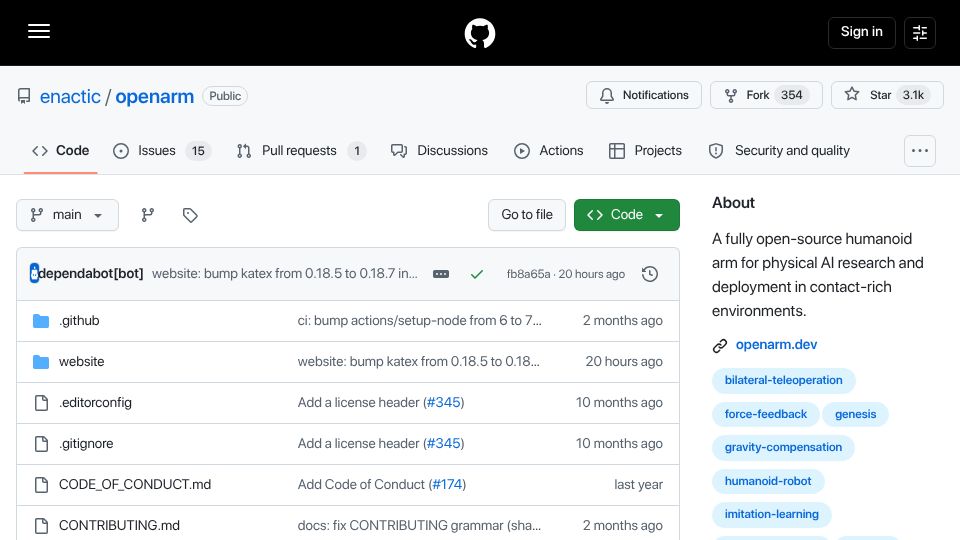Open the Actions tab
This screenshot has height=540, width=960.
click(549, 151)
